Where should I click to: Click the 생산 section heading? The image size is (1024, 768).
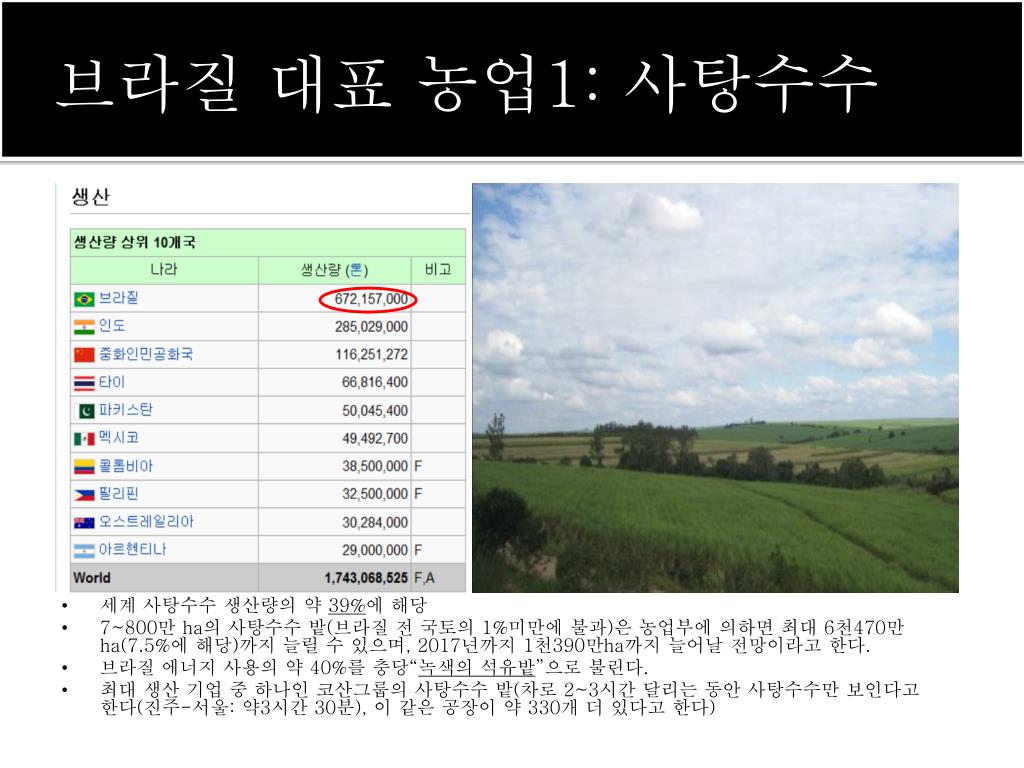(x=91, y=196)
